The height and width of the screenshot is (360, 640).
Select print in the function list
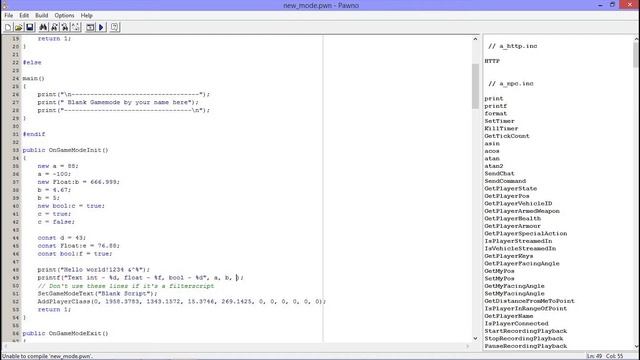click(x=494, y=99)
